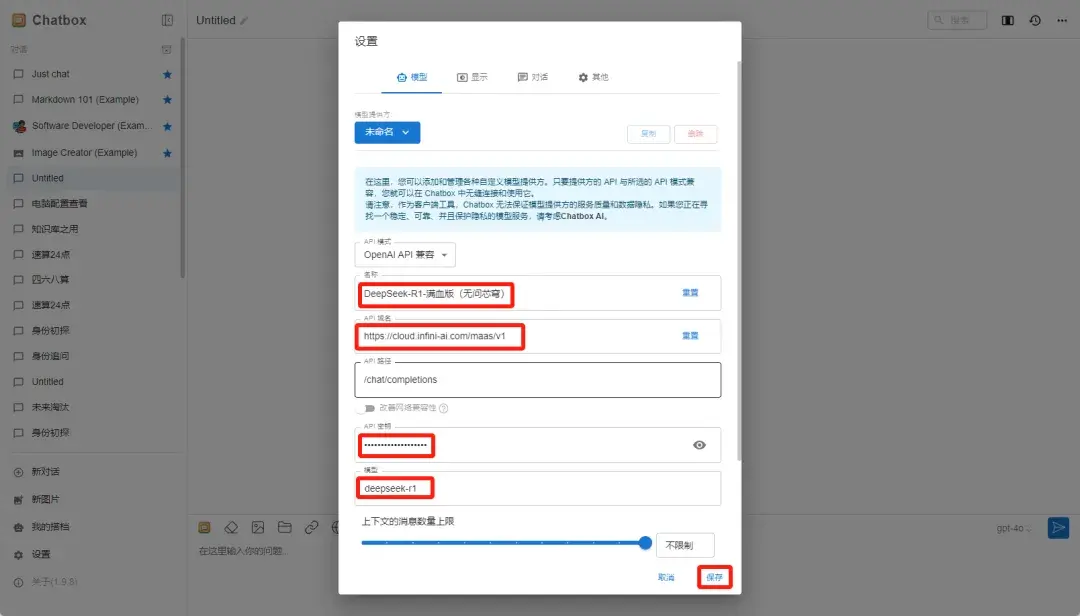This screenshot has width=1080, height=616.
Task: Click 重置 in the DeepSeek-R1 name field
Action: (x=689, y=293)
